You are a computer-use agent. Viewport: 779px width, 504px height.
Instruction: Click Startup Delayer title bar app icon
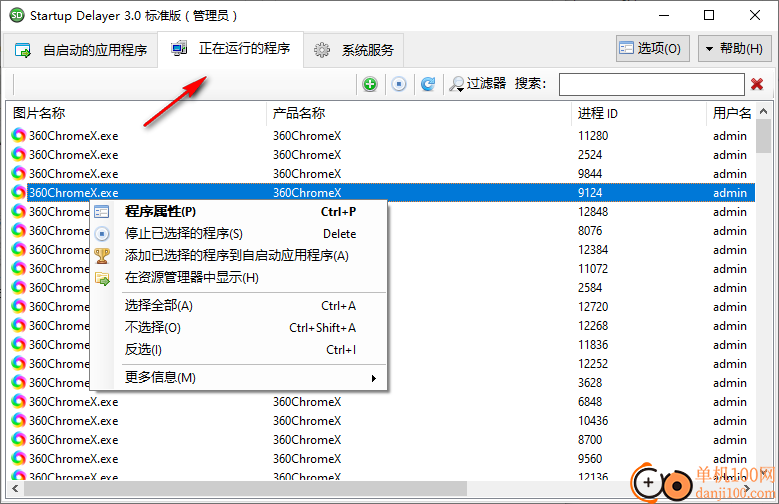tap(17, 15)
